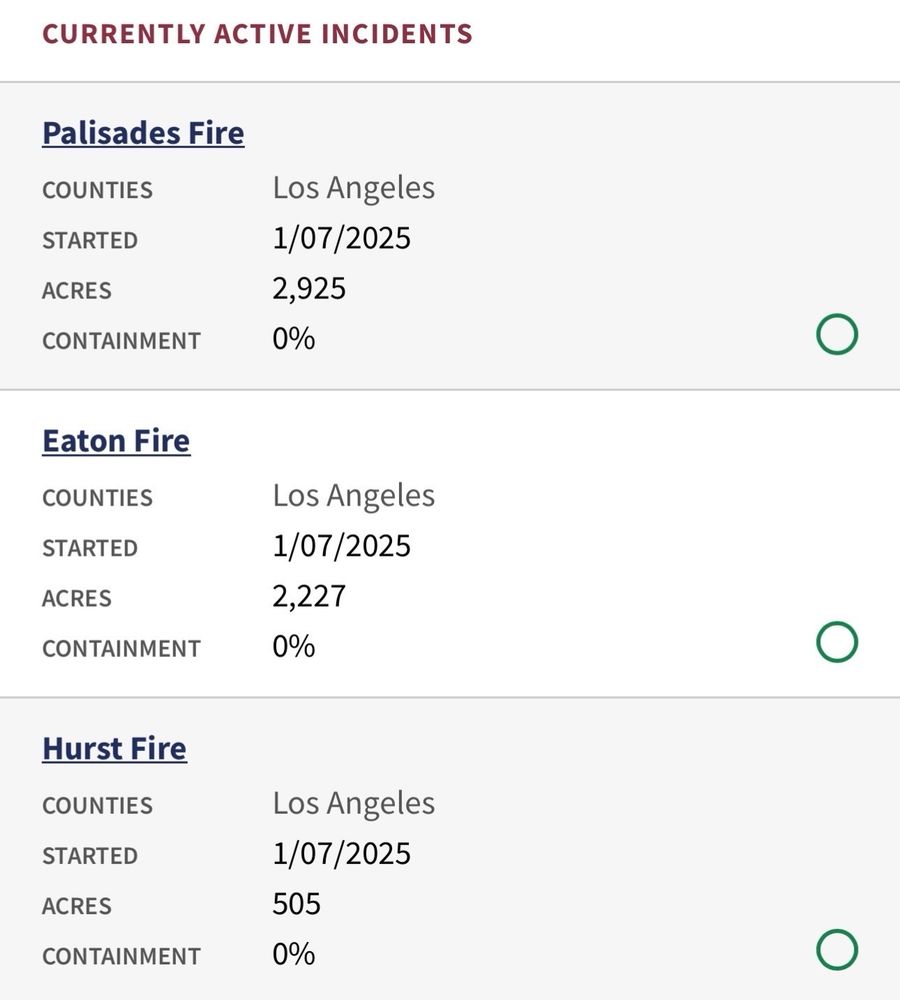The height and width of the screenshot is (1000, 900).
Task: Click the 0% containment value for Hurst Fire
Action: [x=293, y=955]
